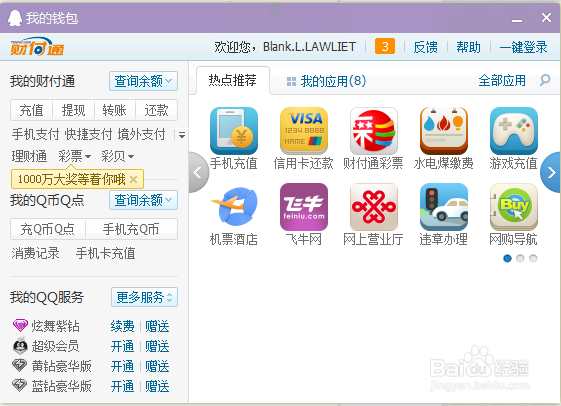Click 赠送 for 蓝钻豪华版
This screenshot has width=561, height=406.
click(x=157, y=386)
